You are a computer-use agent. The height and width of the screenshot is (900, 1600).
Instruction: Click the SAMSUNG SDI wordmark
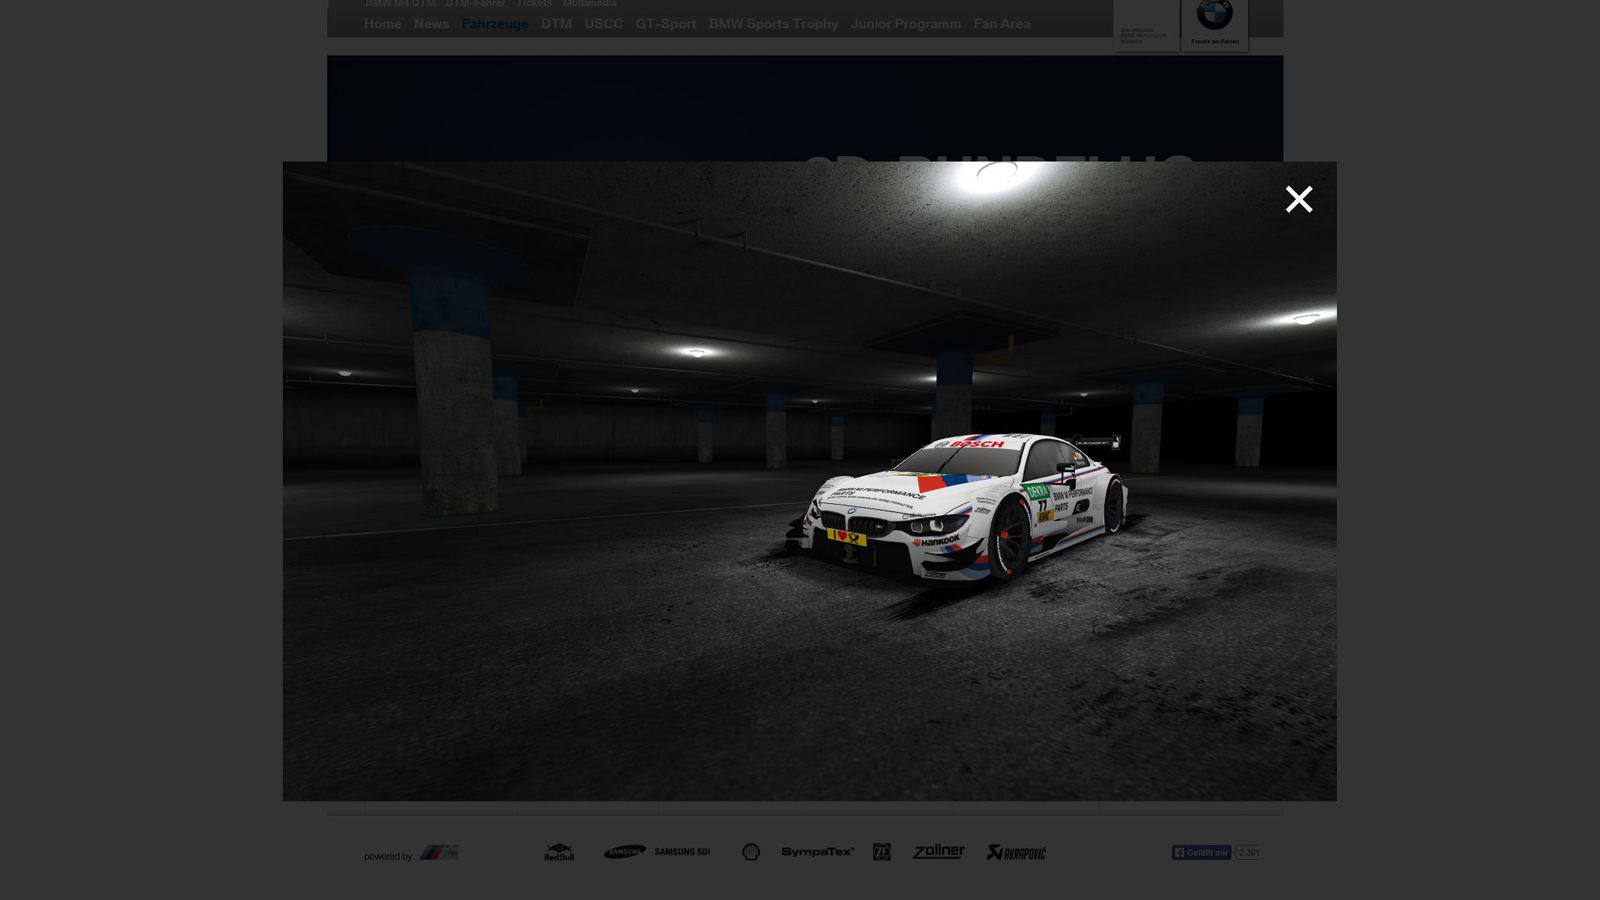(682, 852)
